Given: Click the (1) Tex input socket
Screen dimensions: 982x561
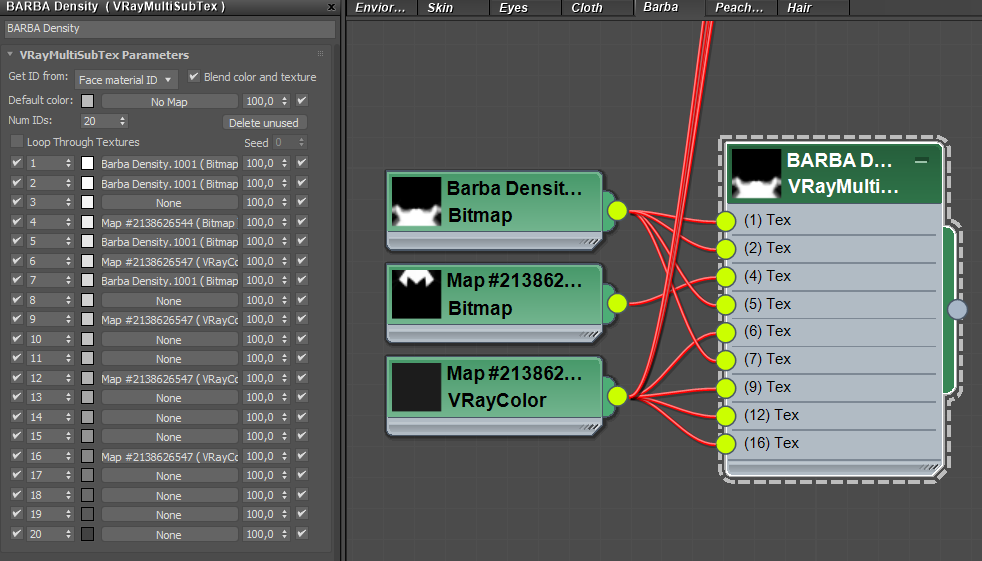Looking at the screenshot, I should click(x=726, y=221).
